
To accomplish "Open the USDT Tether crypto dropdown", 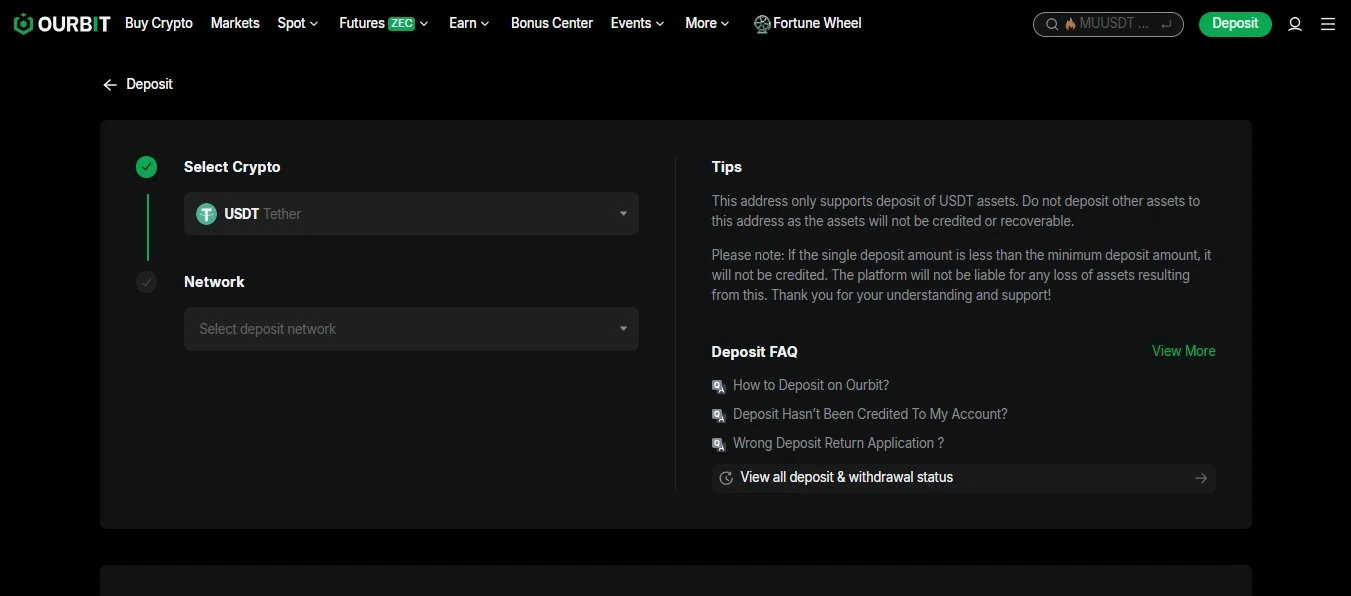I will [411, 214].
